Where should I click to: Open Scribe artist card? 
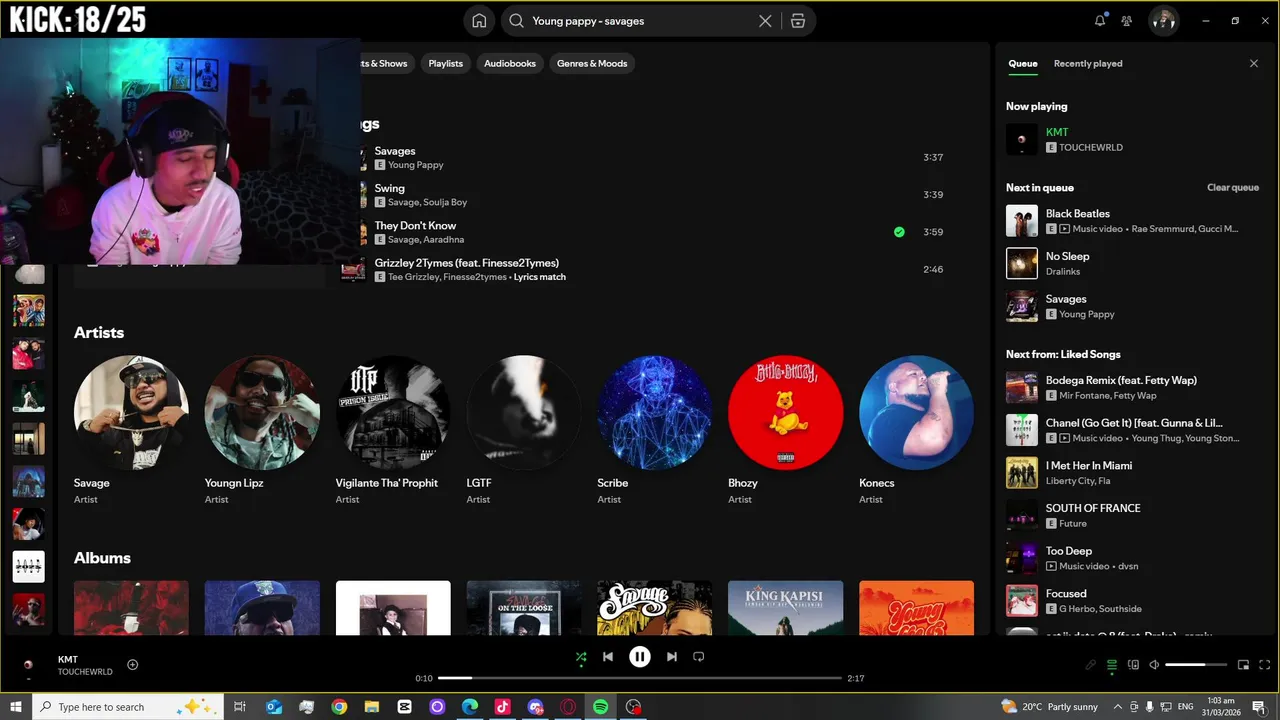655,430
